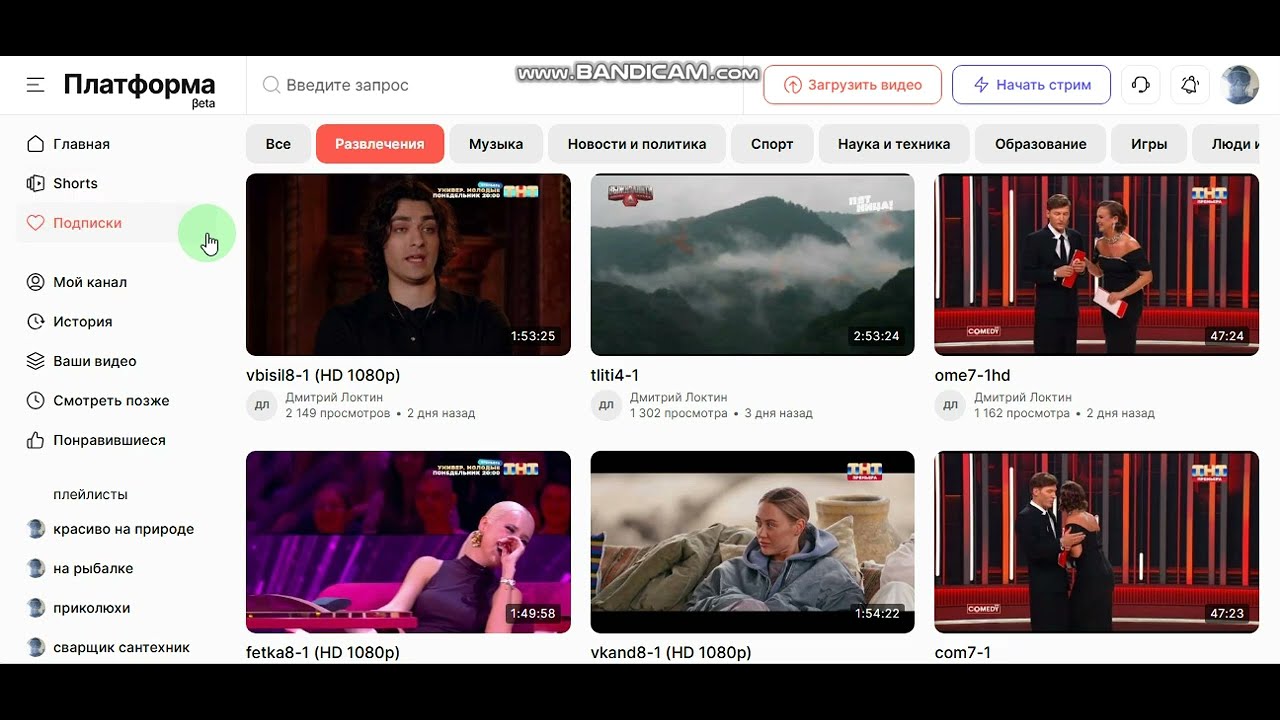This screenshot has width=1280, height=720.
Task: Click the Подписки heart icon
Action: pos(36,223)
